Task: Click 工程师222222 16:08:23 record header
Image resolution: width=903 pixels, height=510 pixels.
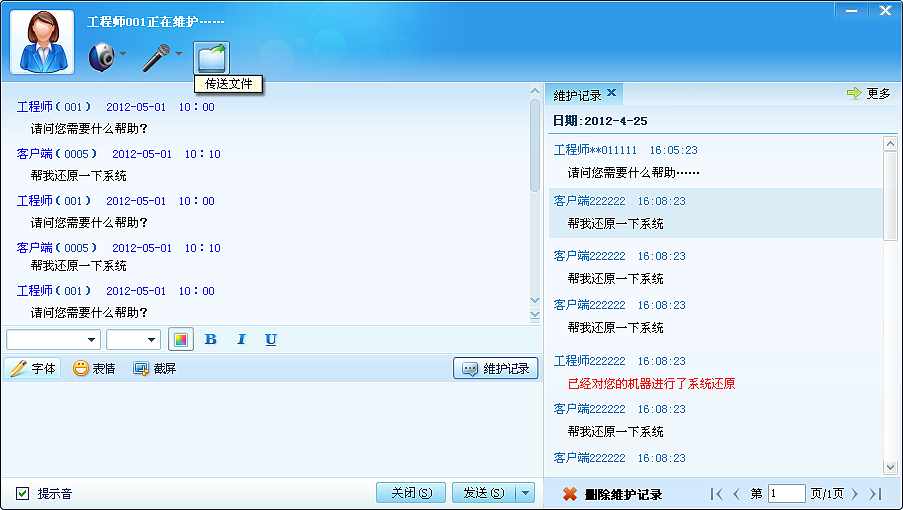Action: pos(619,361)
